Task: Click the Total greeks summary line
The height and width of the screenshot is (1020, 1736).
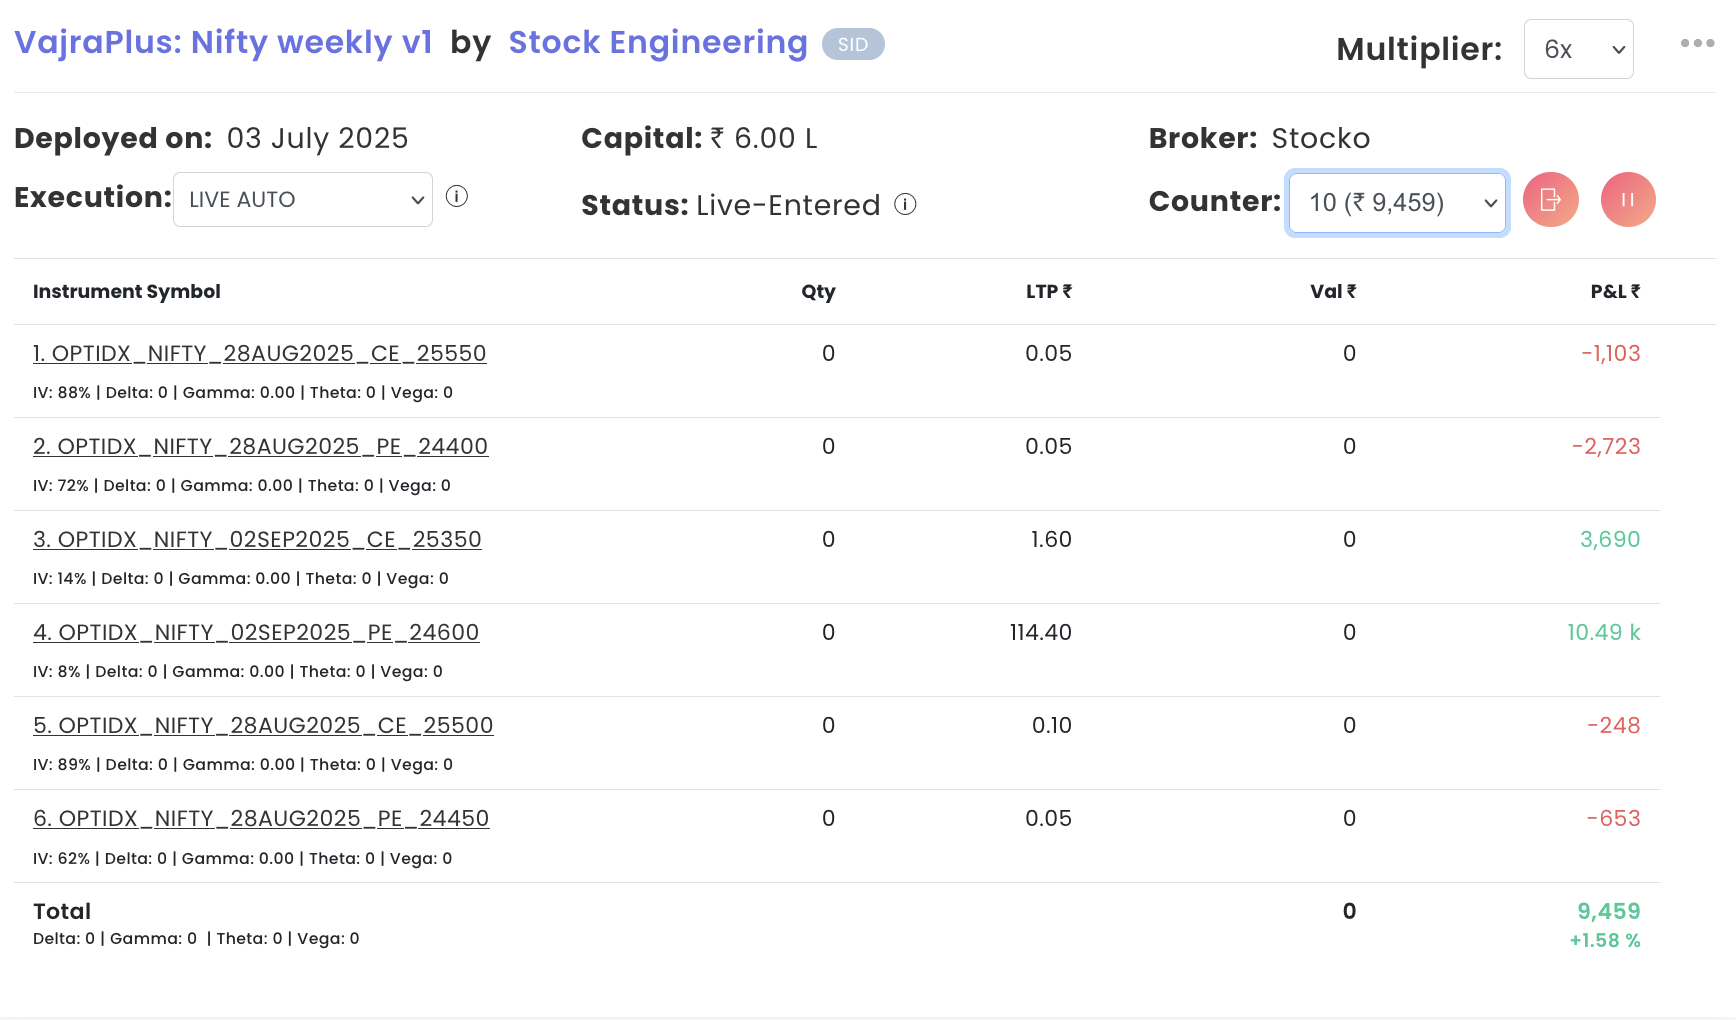Action: [196, 938]
